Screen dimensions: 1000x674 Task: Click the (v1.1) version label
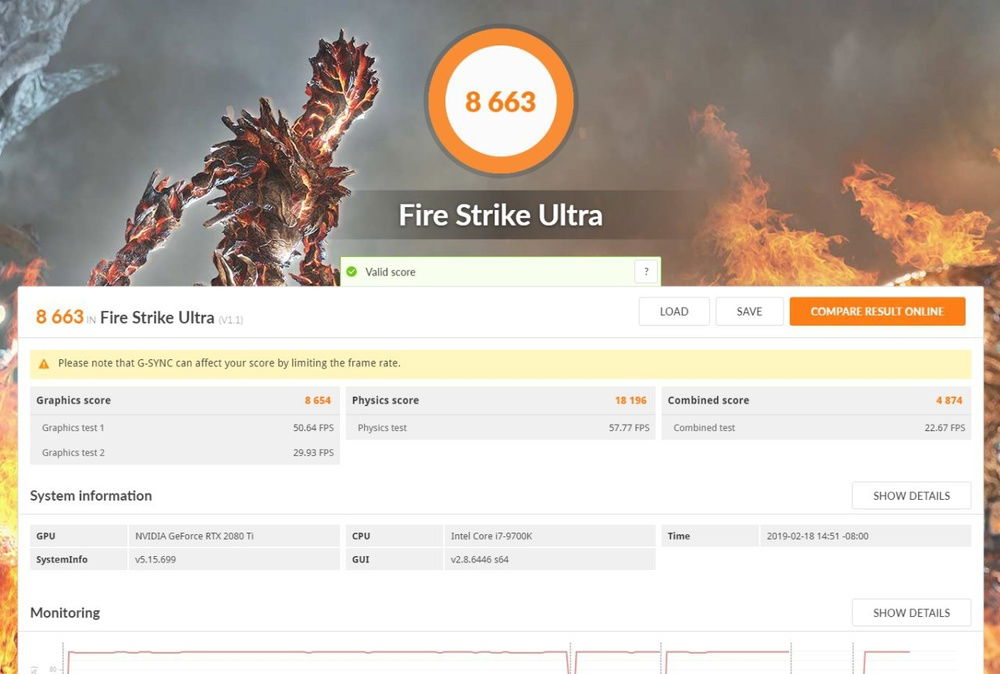point(231,318)
